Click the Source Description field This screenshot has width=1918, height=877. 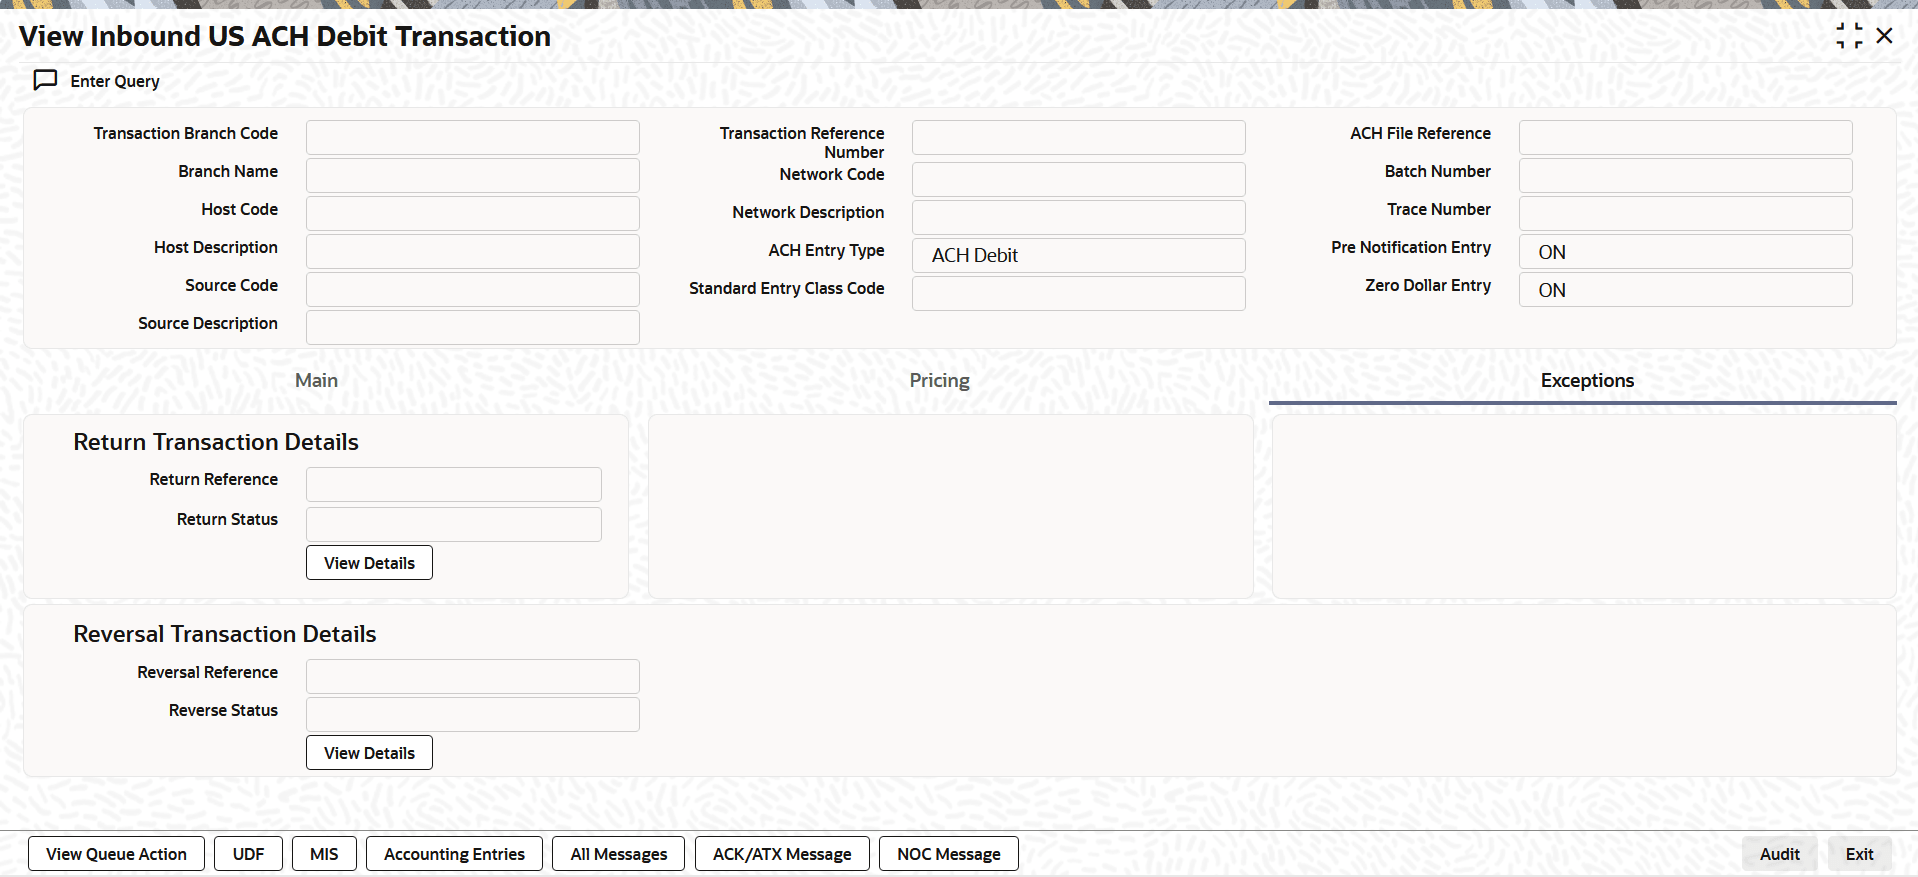(473, 327)
